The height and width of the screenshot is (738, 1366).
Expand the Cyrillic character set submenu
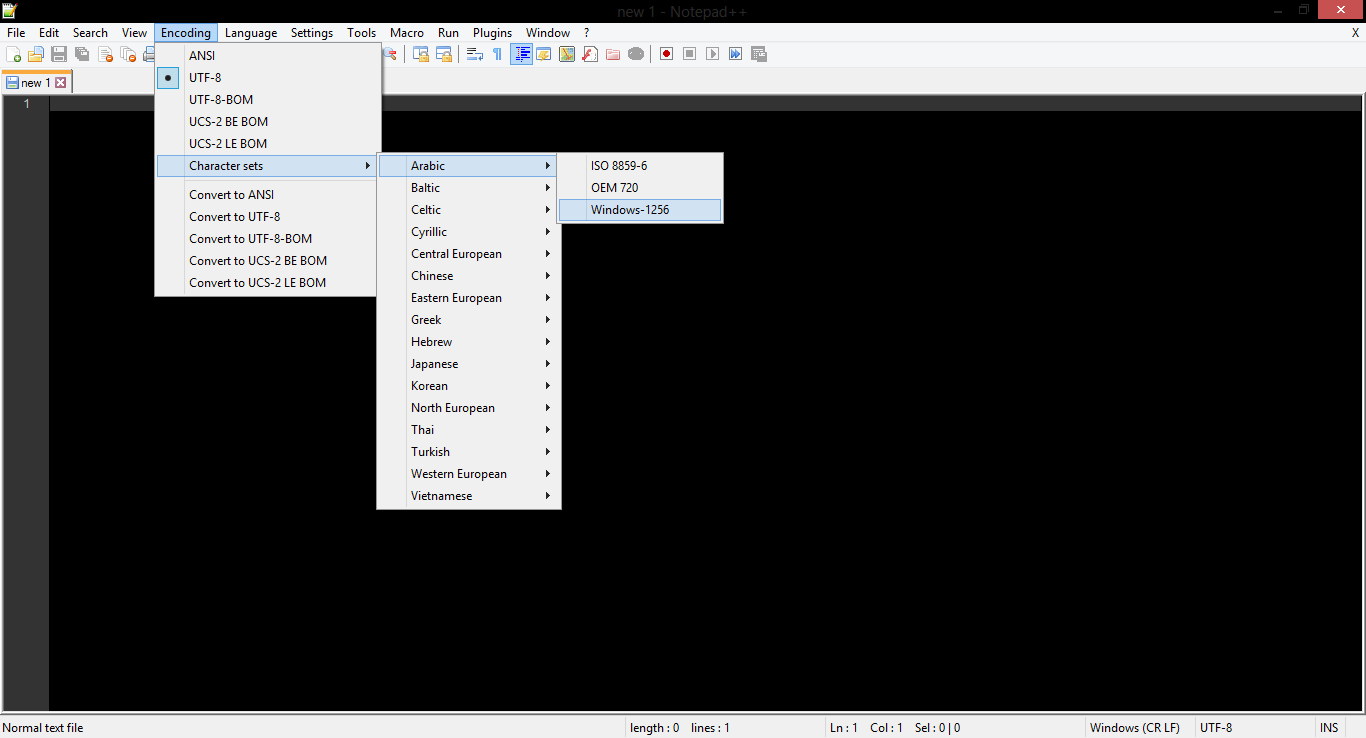[x=468, y=232]
